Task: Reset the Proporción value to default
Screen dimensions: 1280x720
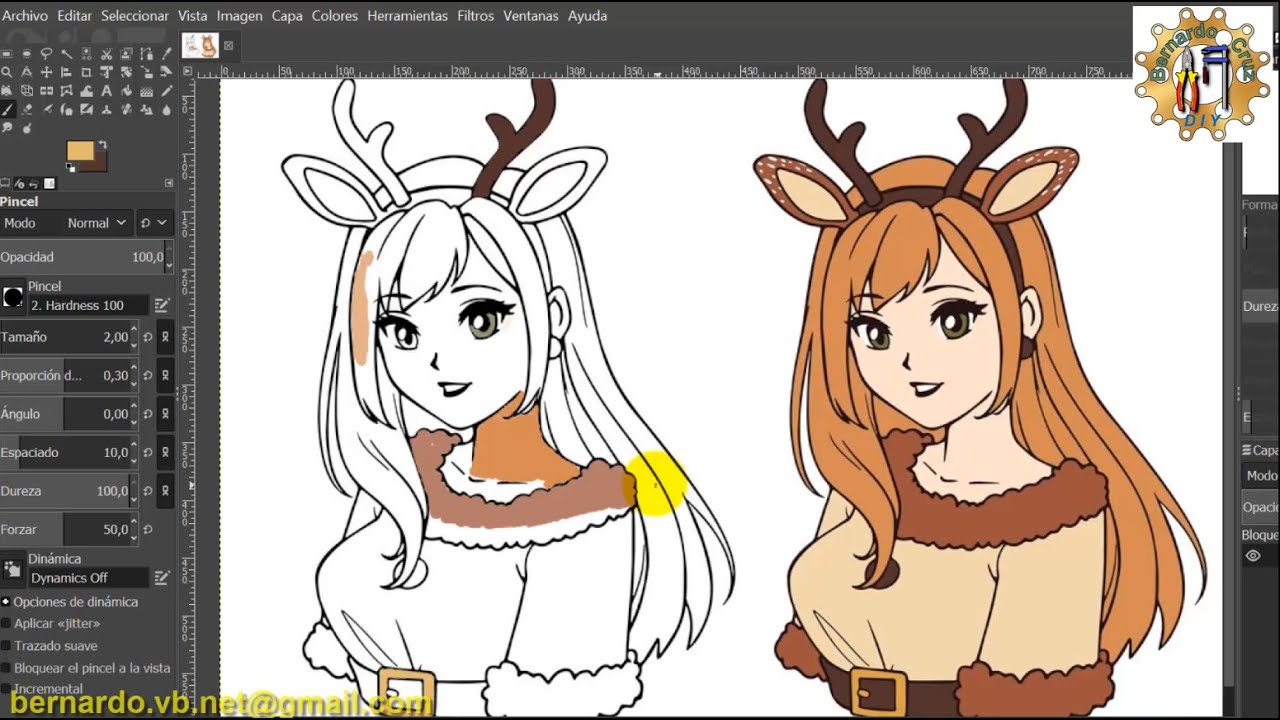Action: [x=147, y=376]
